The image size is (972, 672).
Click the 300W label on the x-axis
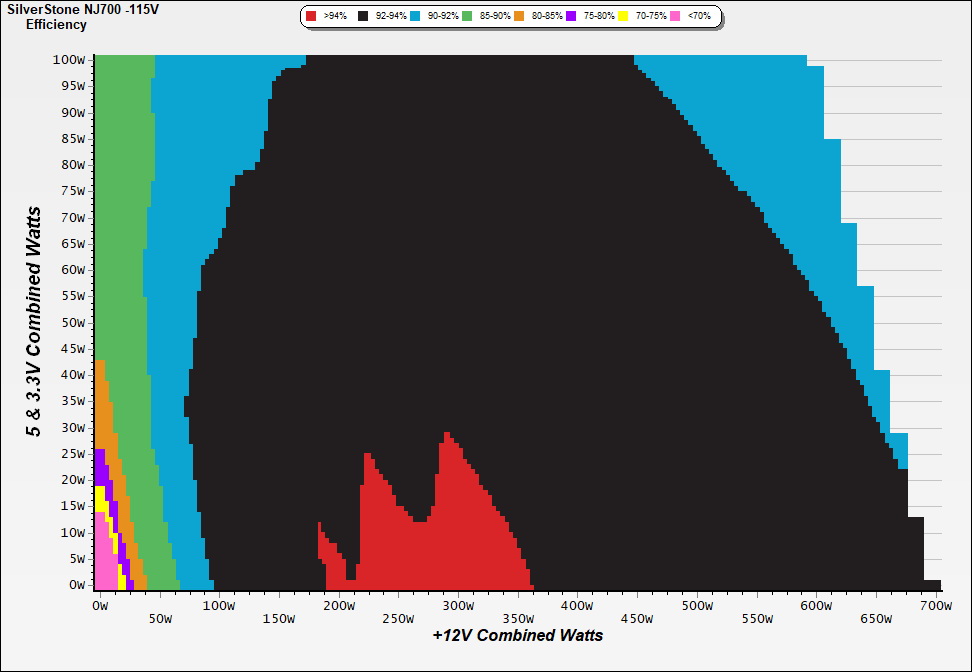pyautogui.click(x=458, y=606)
